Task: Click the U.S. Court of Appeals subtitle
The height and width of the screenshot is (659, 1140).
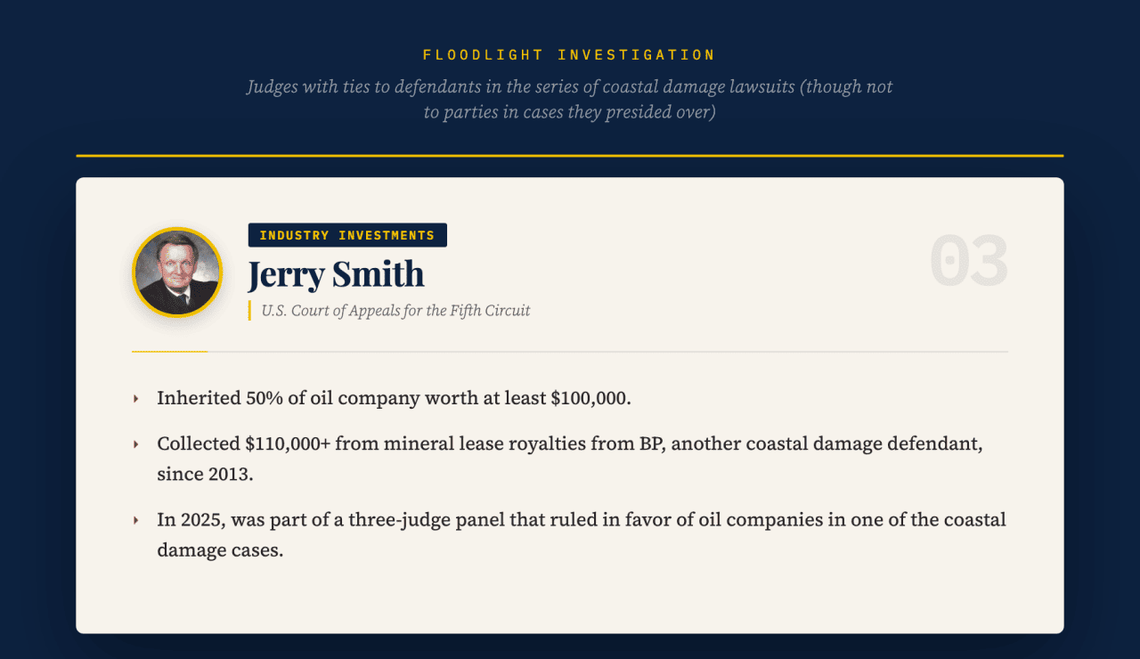Action: [395, 311]
